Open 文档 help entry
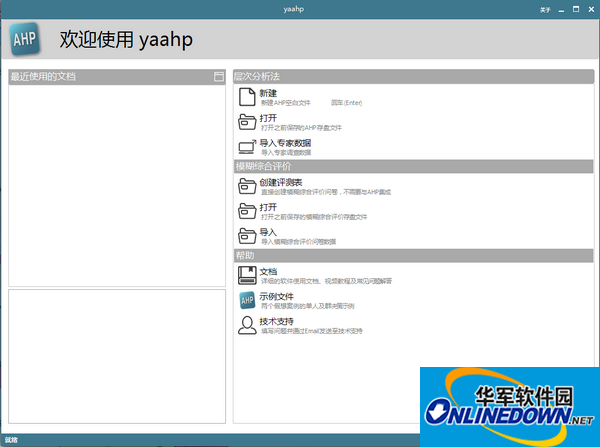The image size is (600, 447). pos(268,272)
